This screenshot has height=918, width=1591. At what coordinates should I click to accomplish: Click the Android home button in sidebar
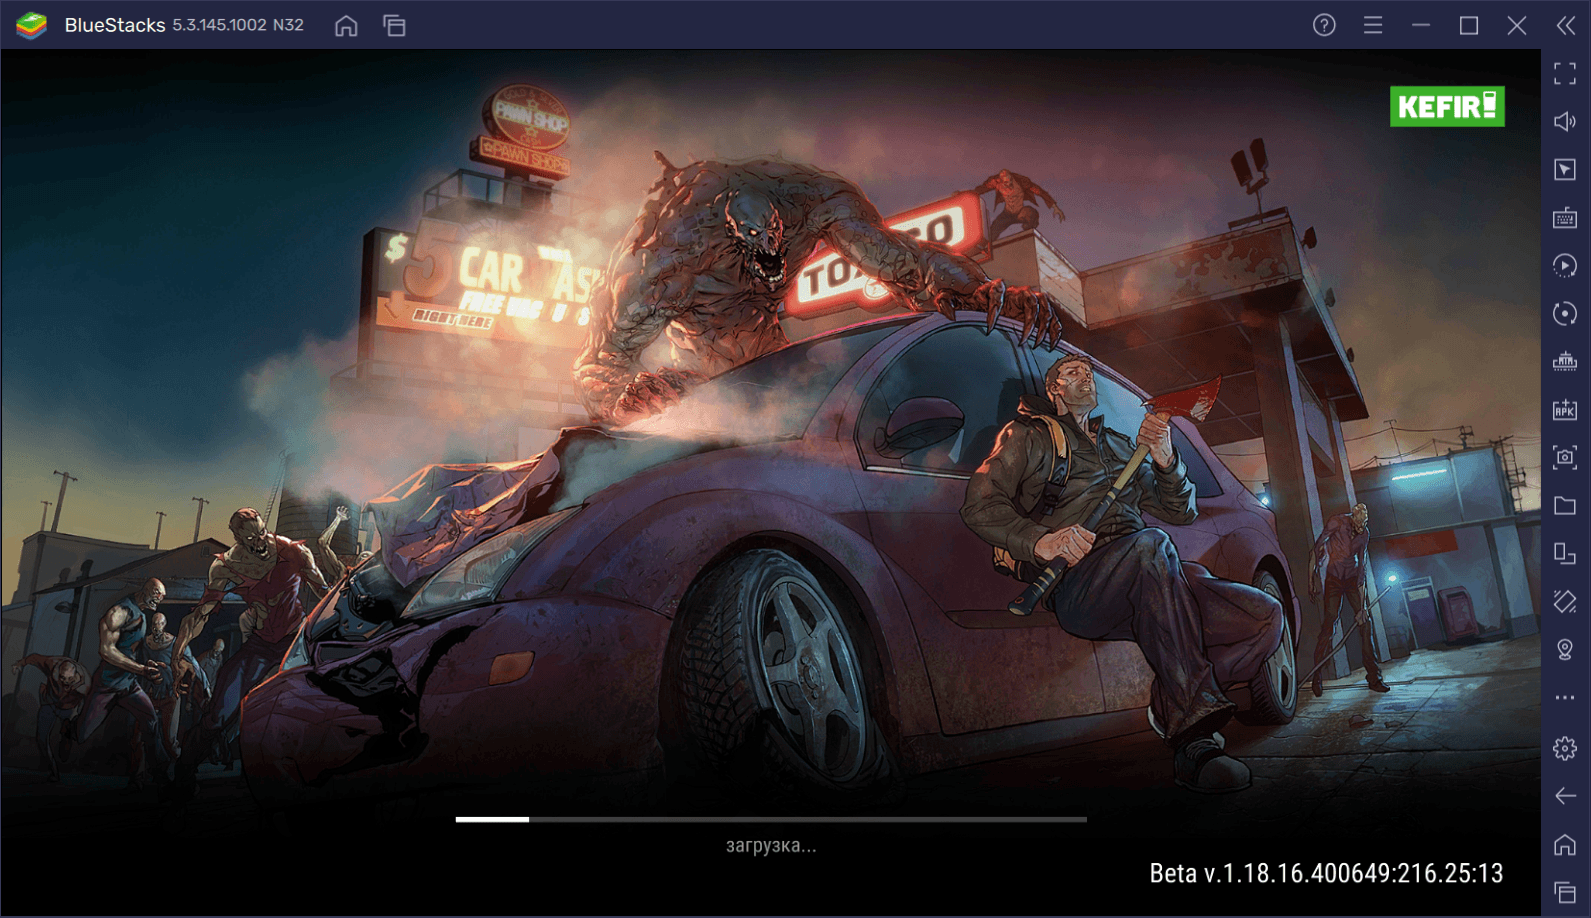(1565, 844)
